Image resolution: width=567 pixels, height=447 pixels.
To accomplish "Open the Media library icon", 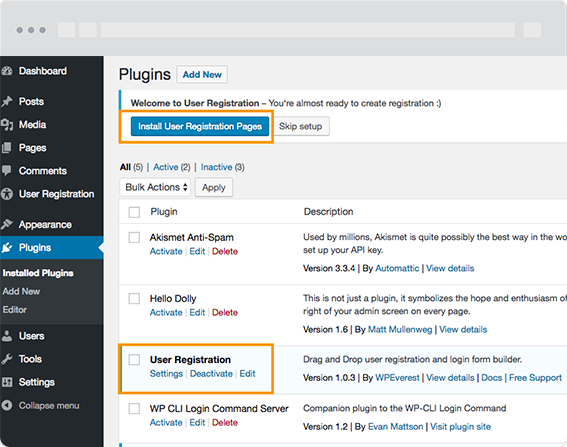I will [x=7, y=125].
